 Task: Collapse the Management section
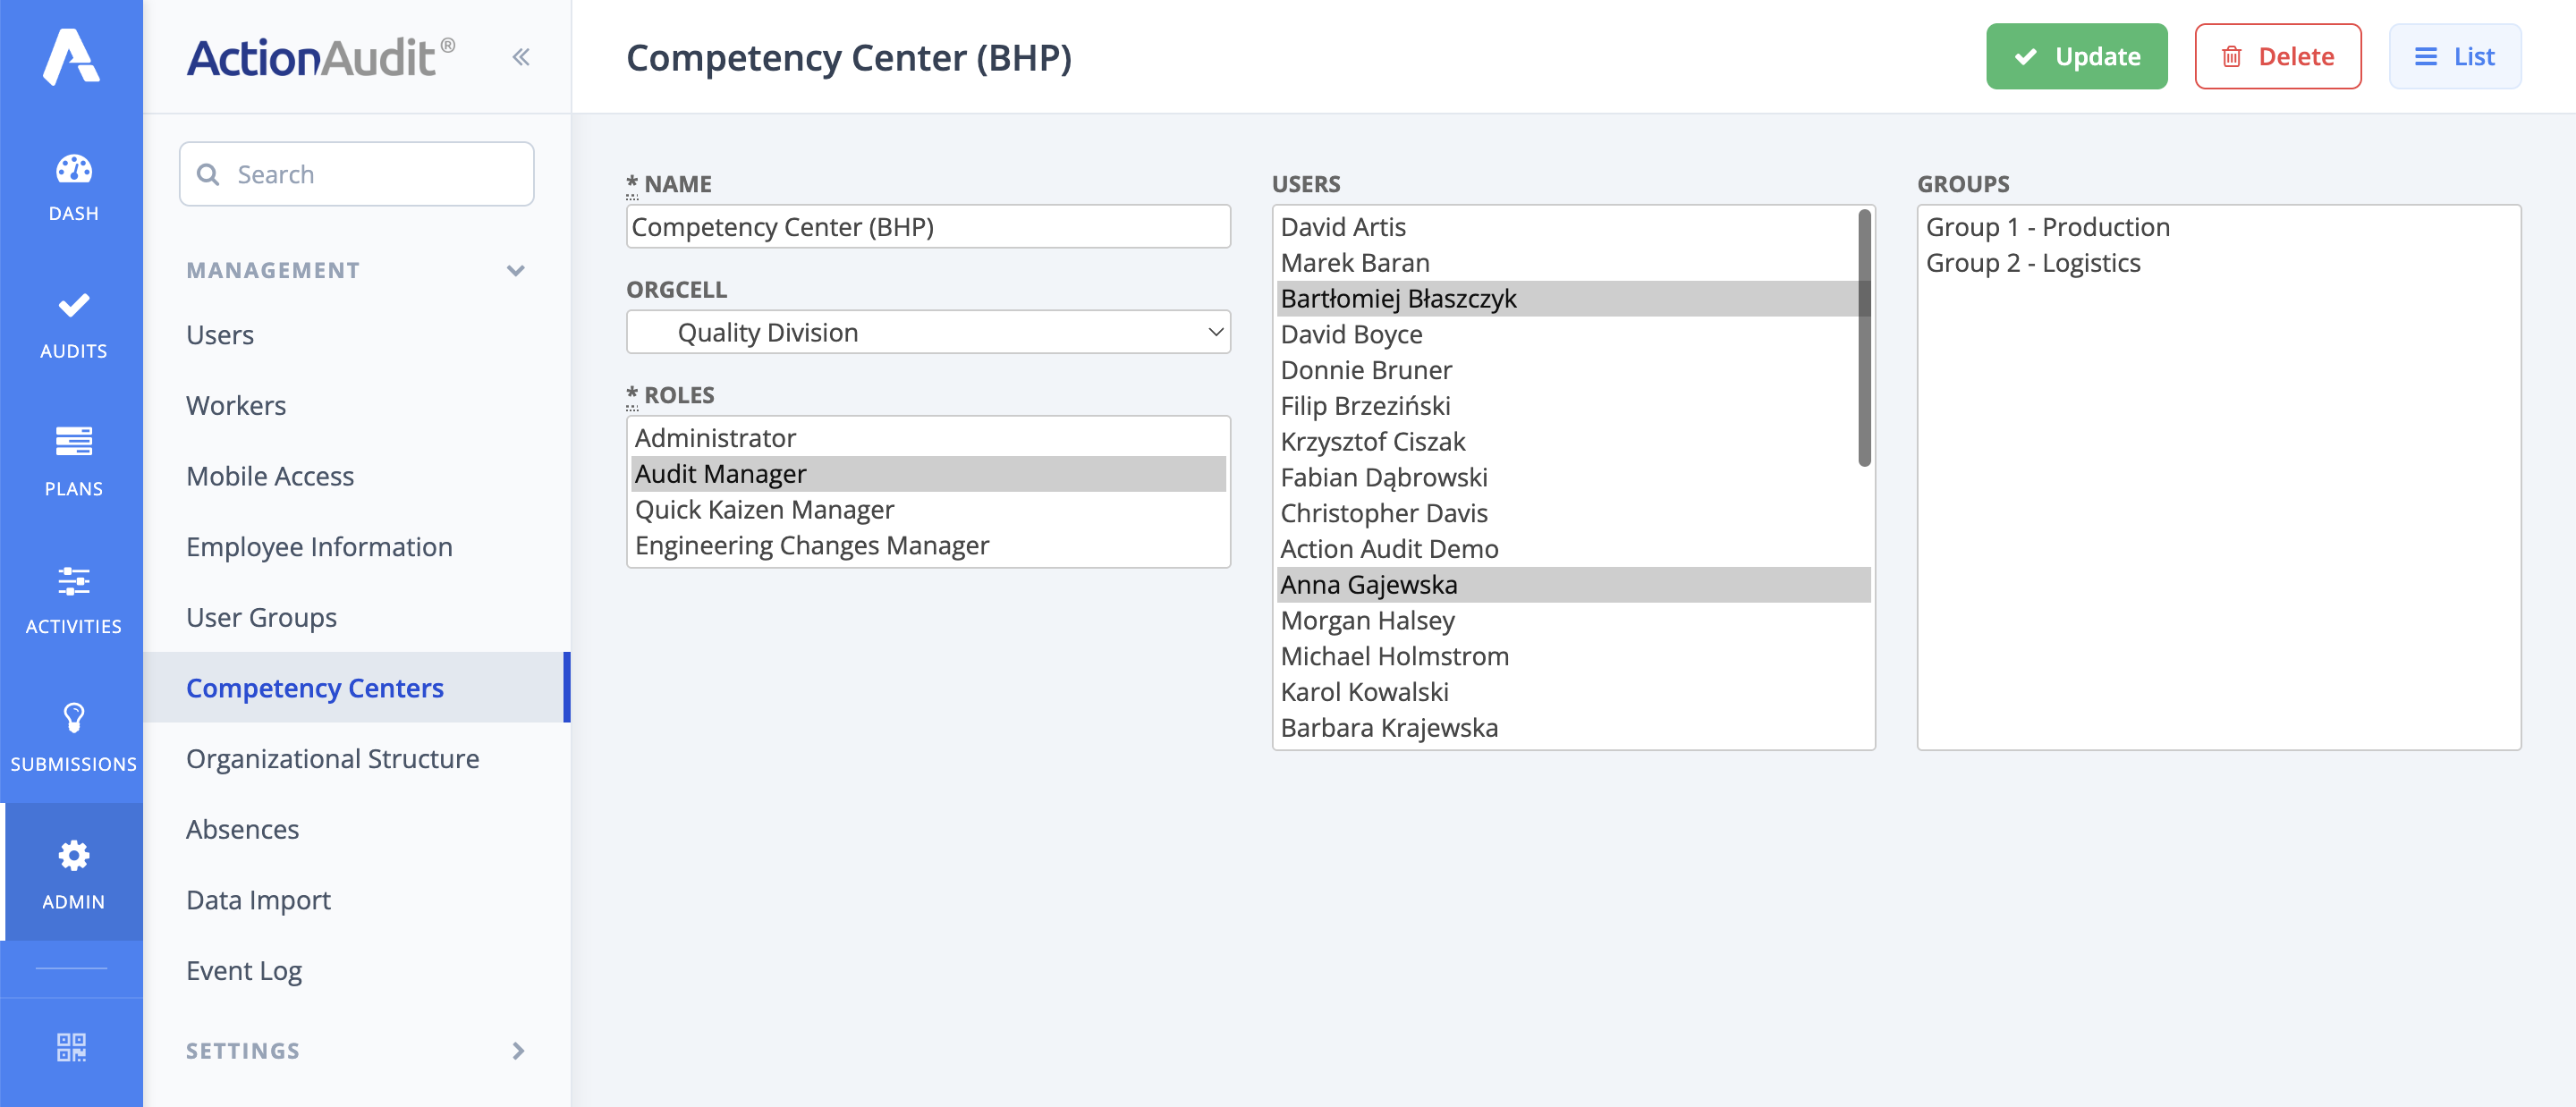click(x=516, y=270)
